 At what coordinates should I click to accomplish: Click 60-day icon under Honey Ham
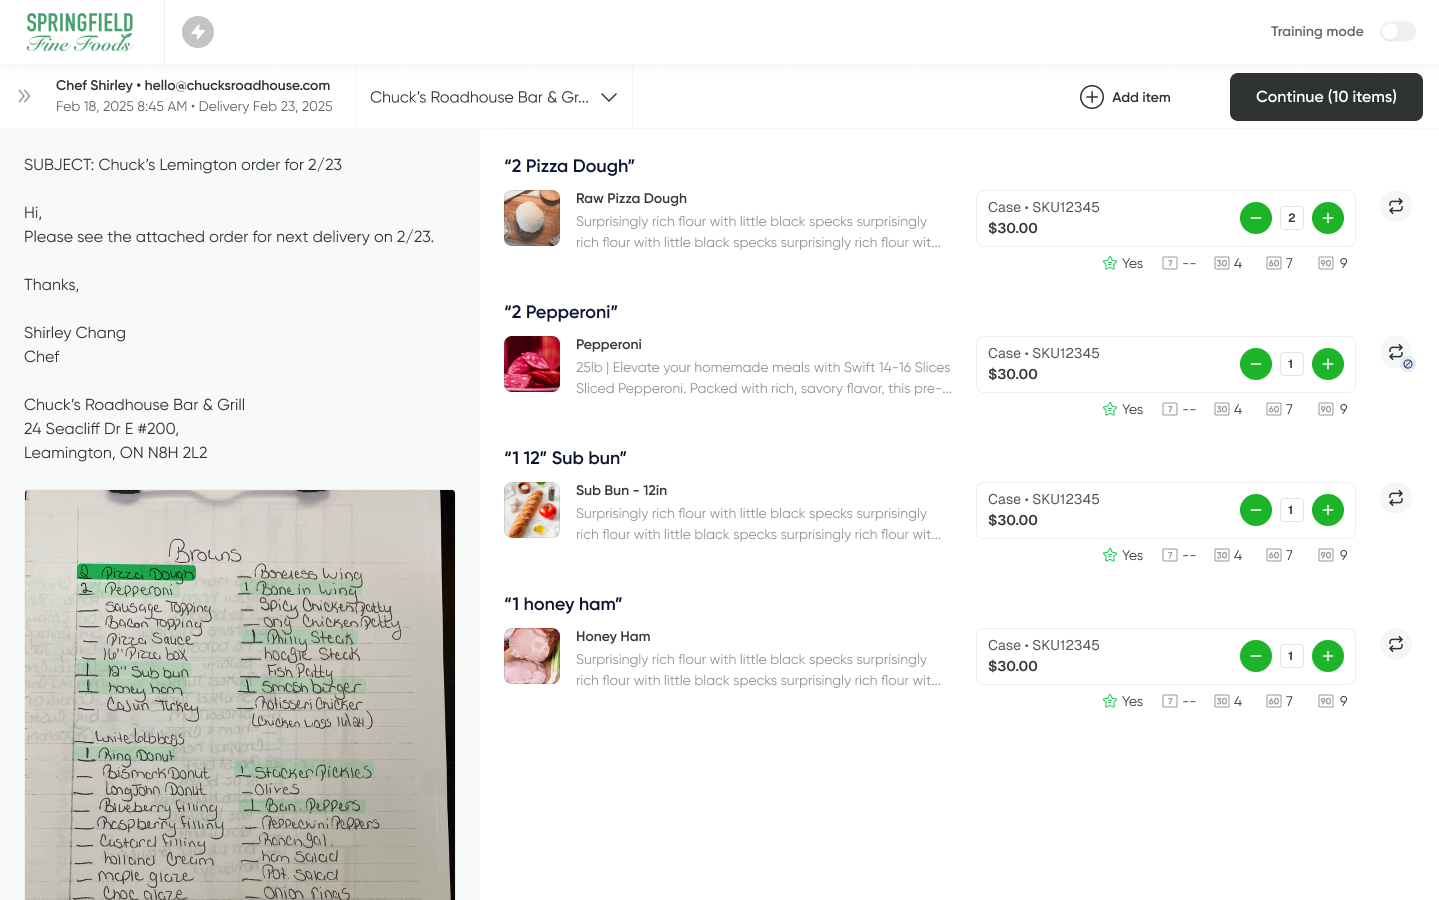pos(1273,701)
